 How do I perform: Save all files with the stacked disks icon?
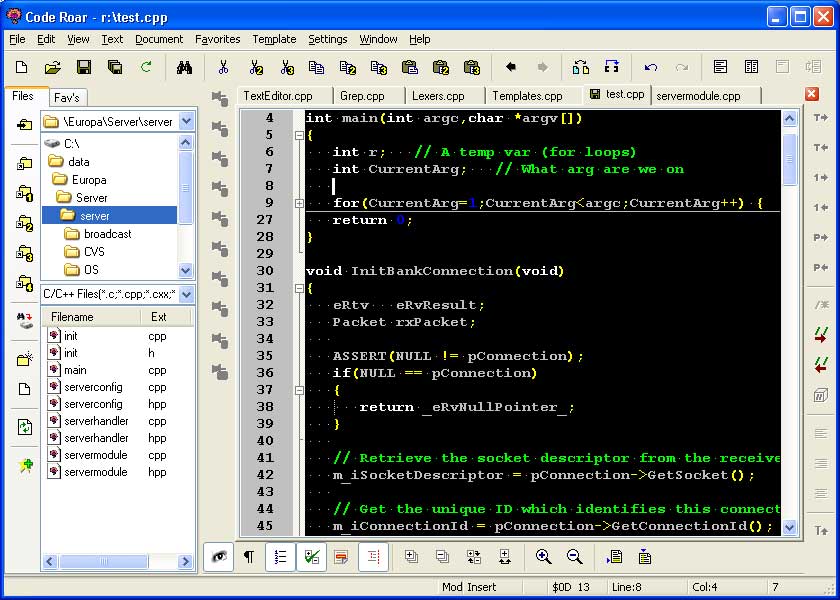pyautogui.click(x=115, y=67)
